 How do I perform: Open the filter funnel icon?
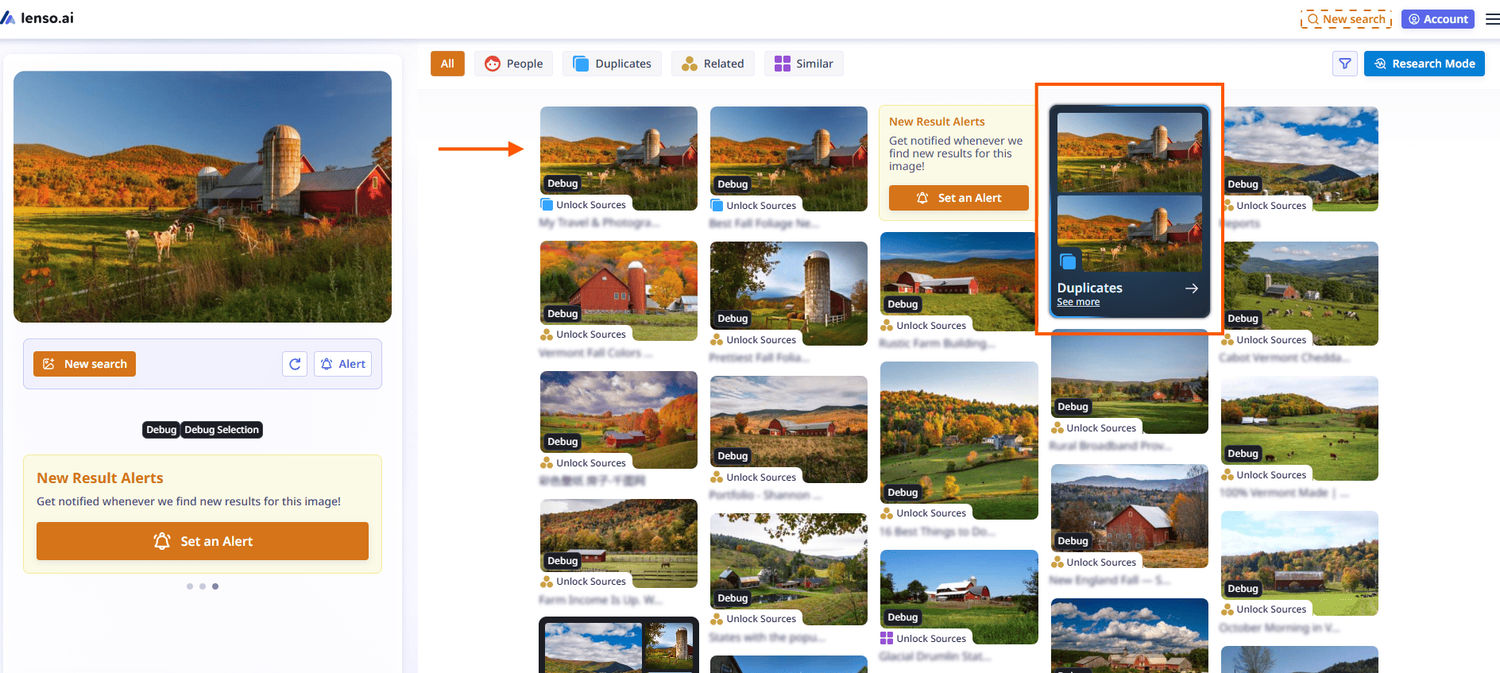(x=1344, y=63)
